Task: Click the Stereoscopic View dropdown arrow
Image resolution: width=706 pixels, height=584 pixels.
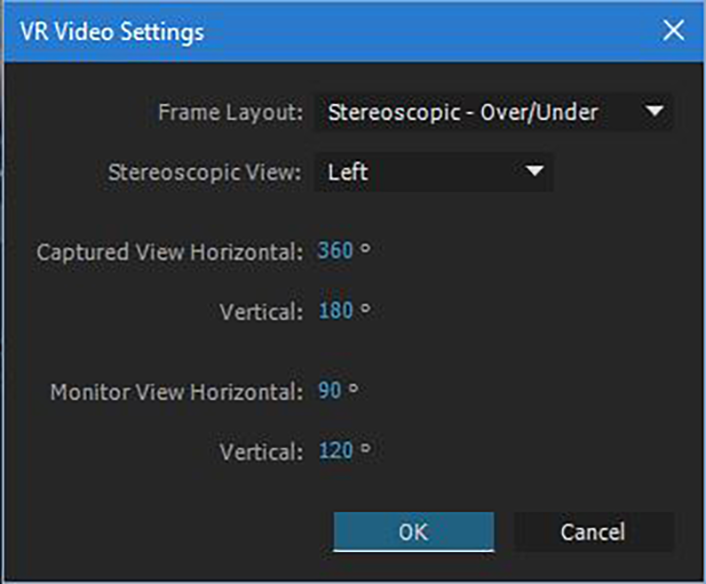Action: [x=535, y=172]
